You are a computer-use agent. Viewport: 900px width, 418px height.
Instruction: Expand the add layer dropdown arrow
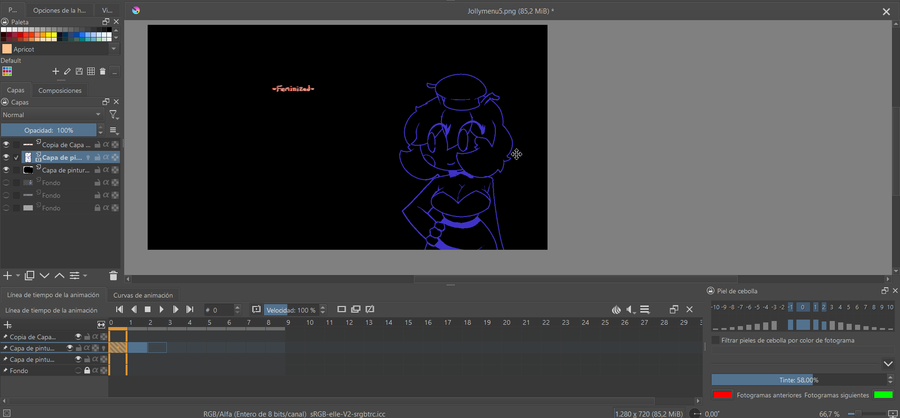click(x=18, y=276)
